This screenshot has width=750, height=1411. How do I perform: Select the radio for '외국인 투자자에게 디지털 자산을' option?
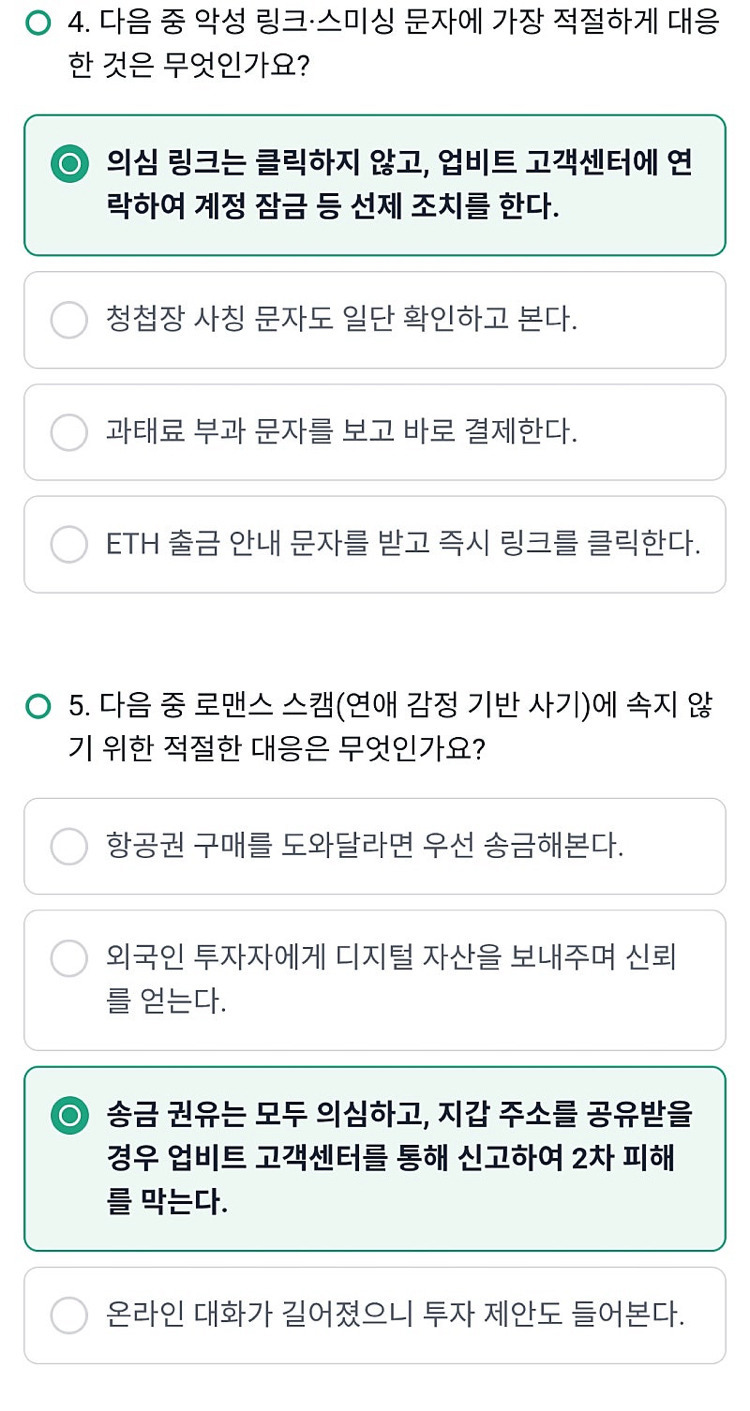pos(69,959)
